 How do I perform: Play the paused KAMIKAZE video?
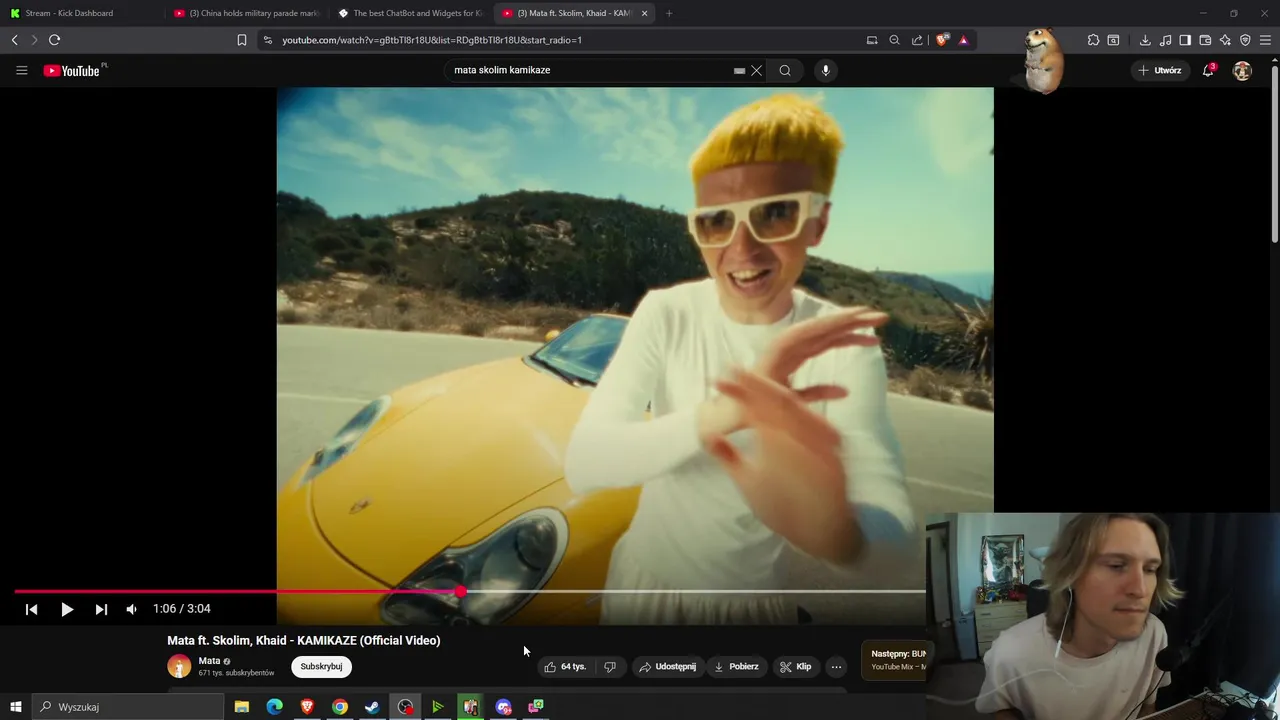[66, 609]
